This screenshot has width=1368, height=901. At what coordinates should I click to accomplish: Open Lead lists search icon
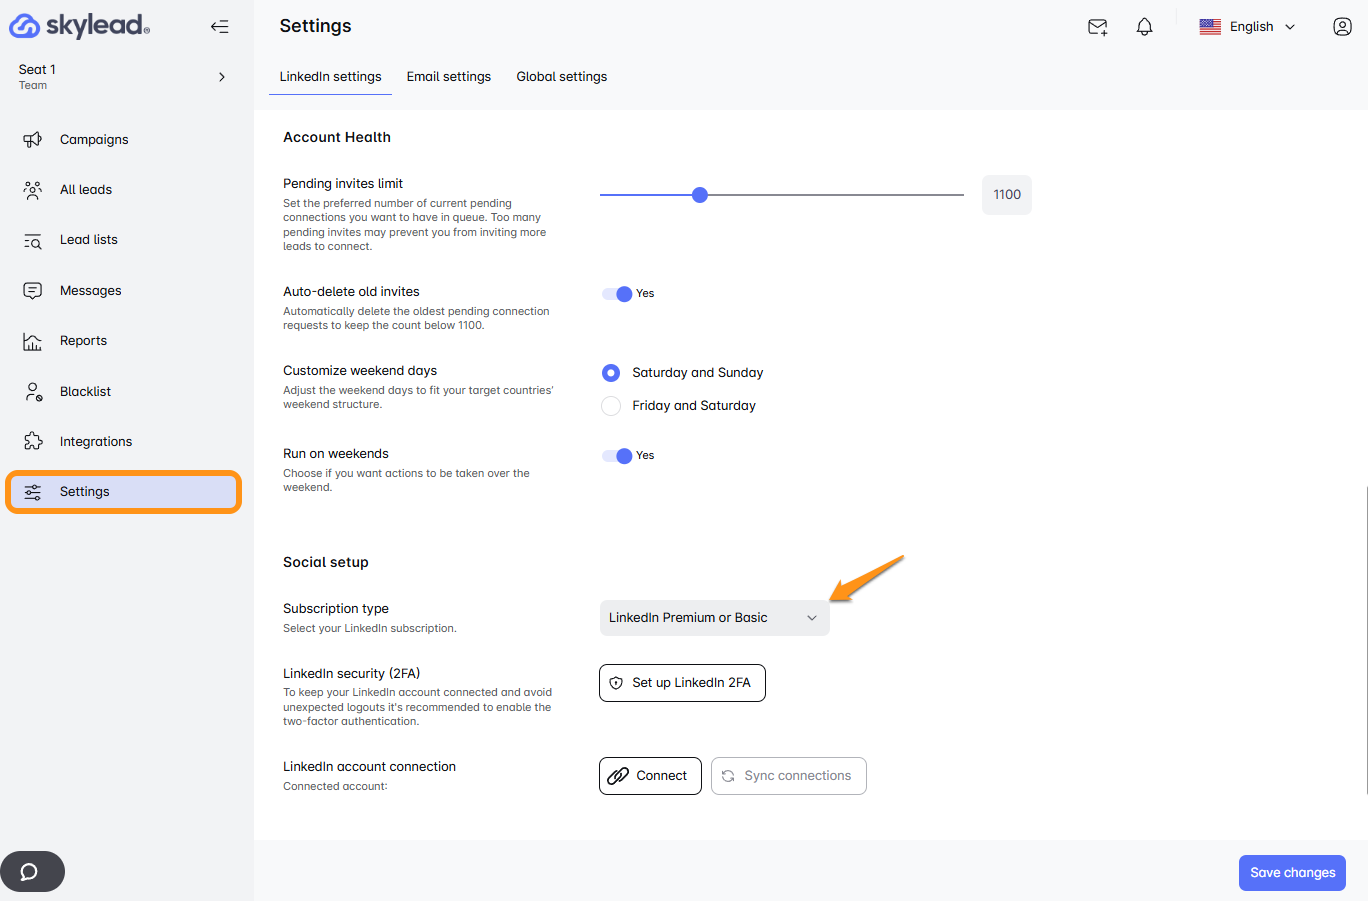(x=33, y=240)
